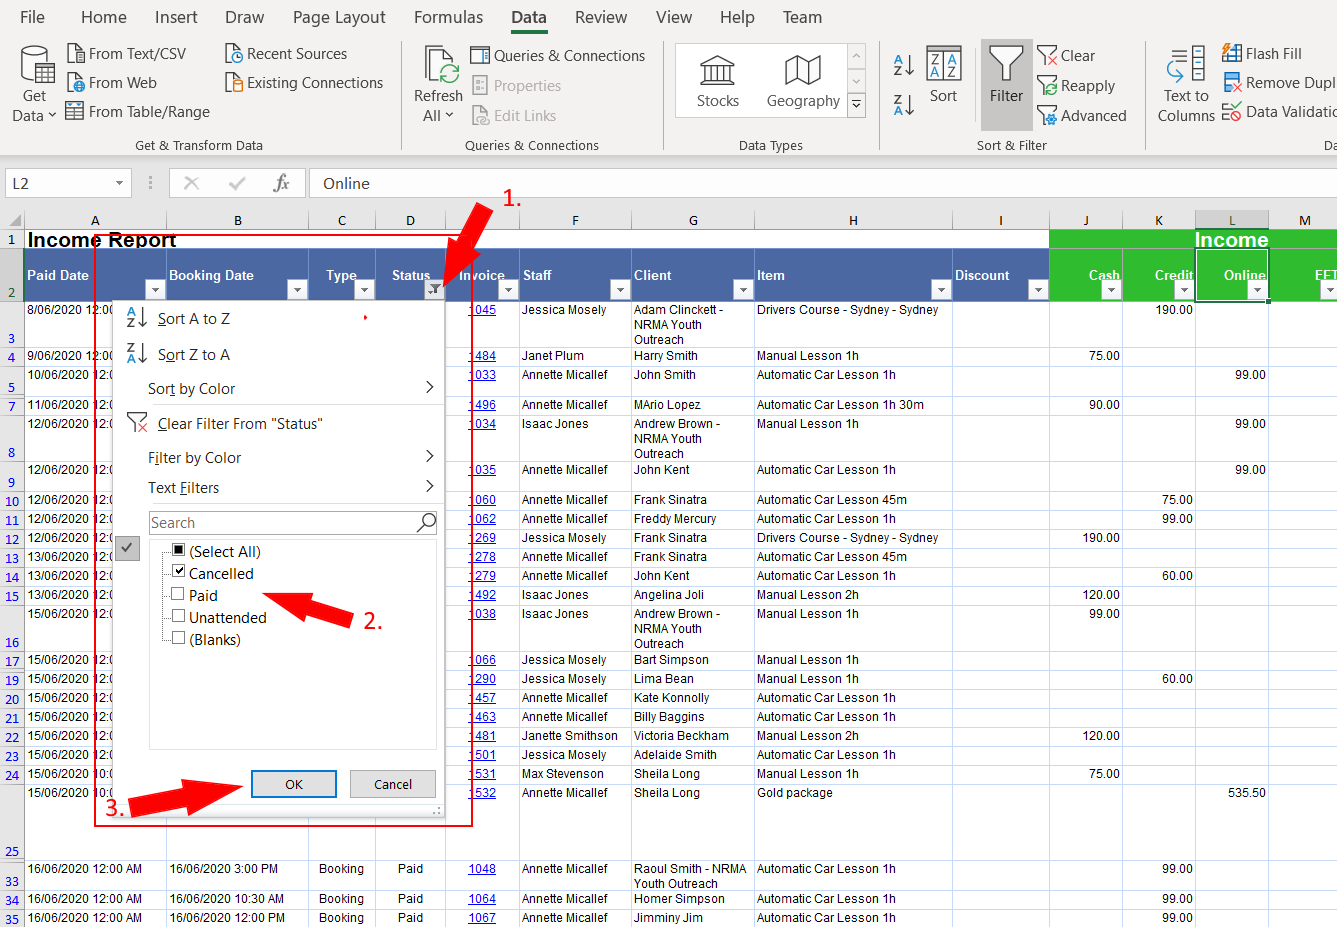Check the Unattended checkbox
Screen dimensions: 1337x927
tap(178, 616)
